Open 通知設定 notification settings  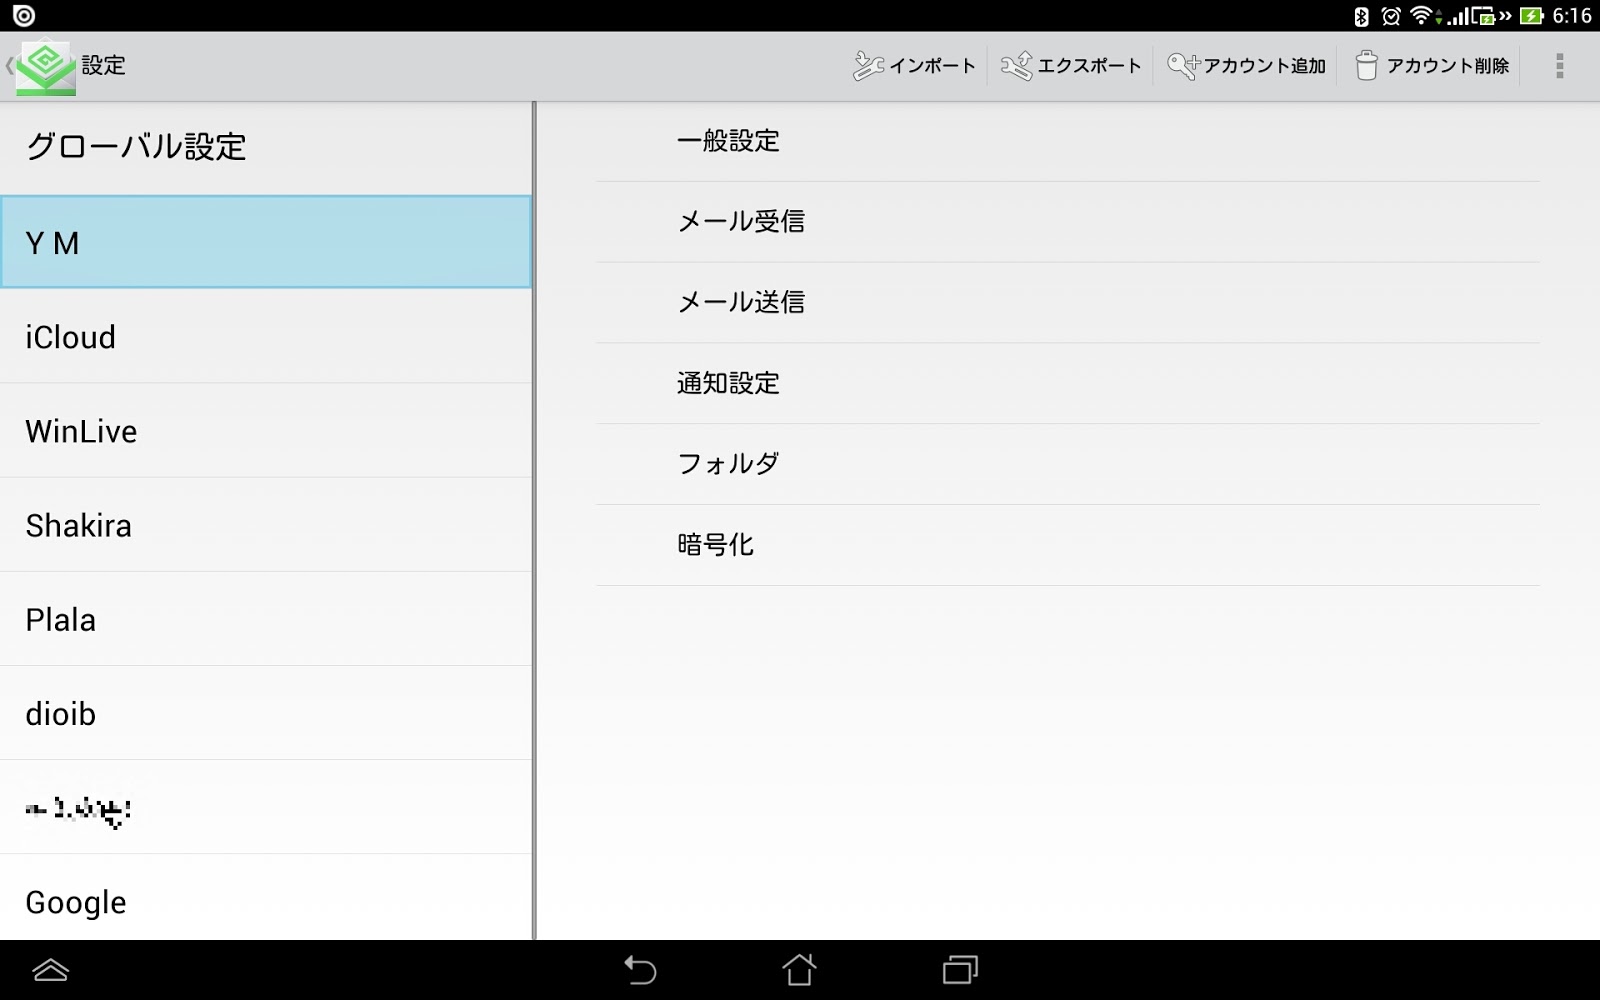click(x=1068, y=383)
